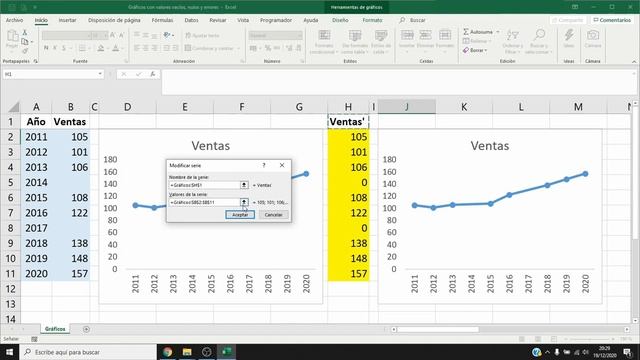Click the Chrome icon on the taskbar

[167, 352]
